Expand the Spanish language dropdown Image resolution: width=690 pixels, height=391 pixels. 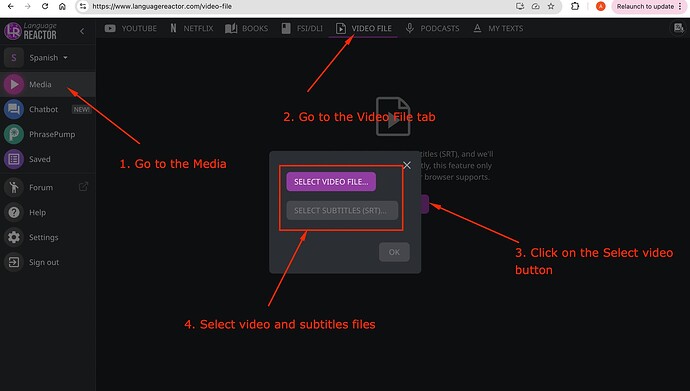(48, 58)
